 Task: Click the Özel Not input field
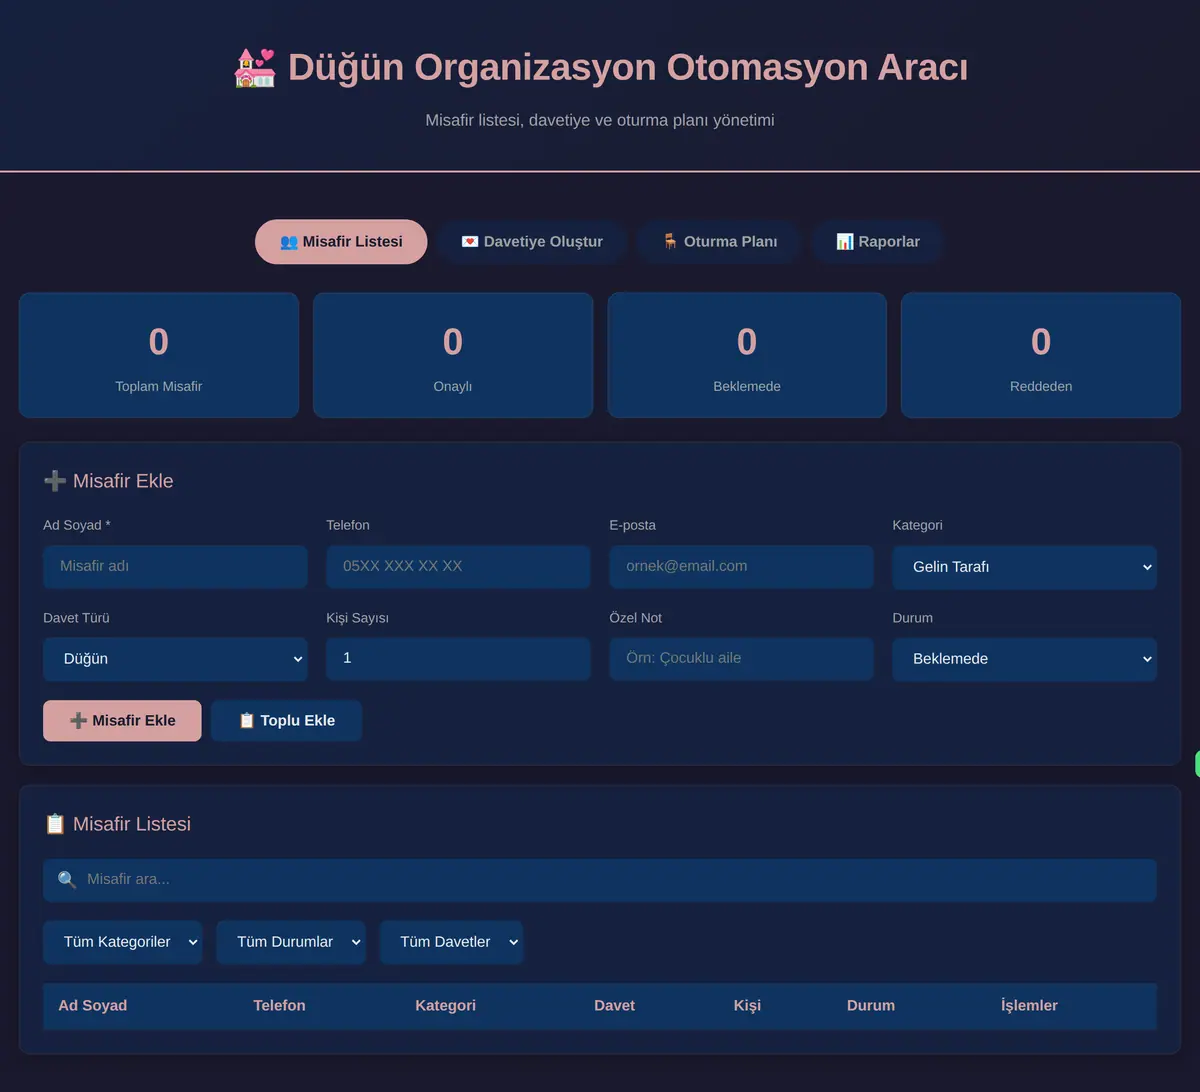741,658
